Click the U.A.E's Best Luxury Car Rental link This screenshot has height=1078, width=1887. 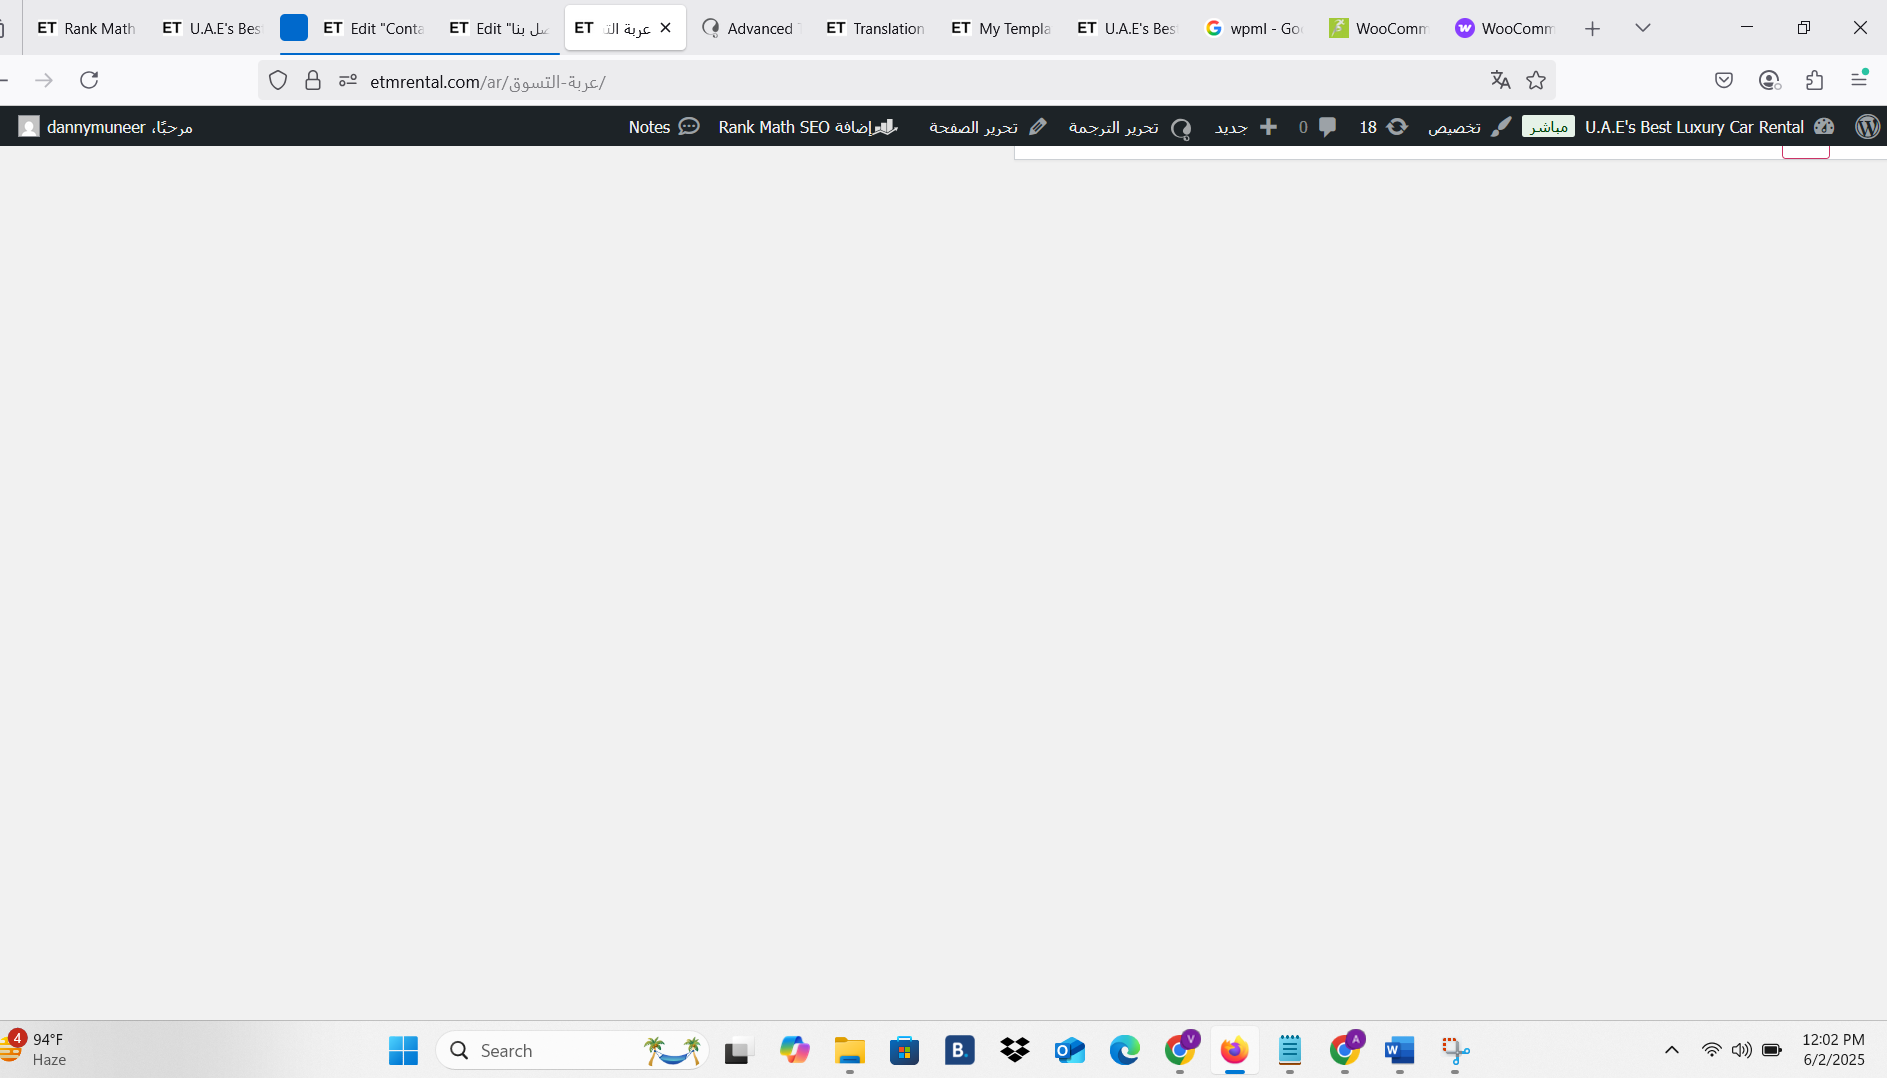tap(1694, 127)
